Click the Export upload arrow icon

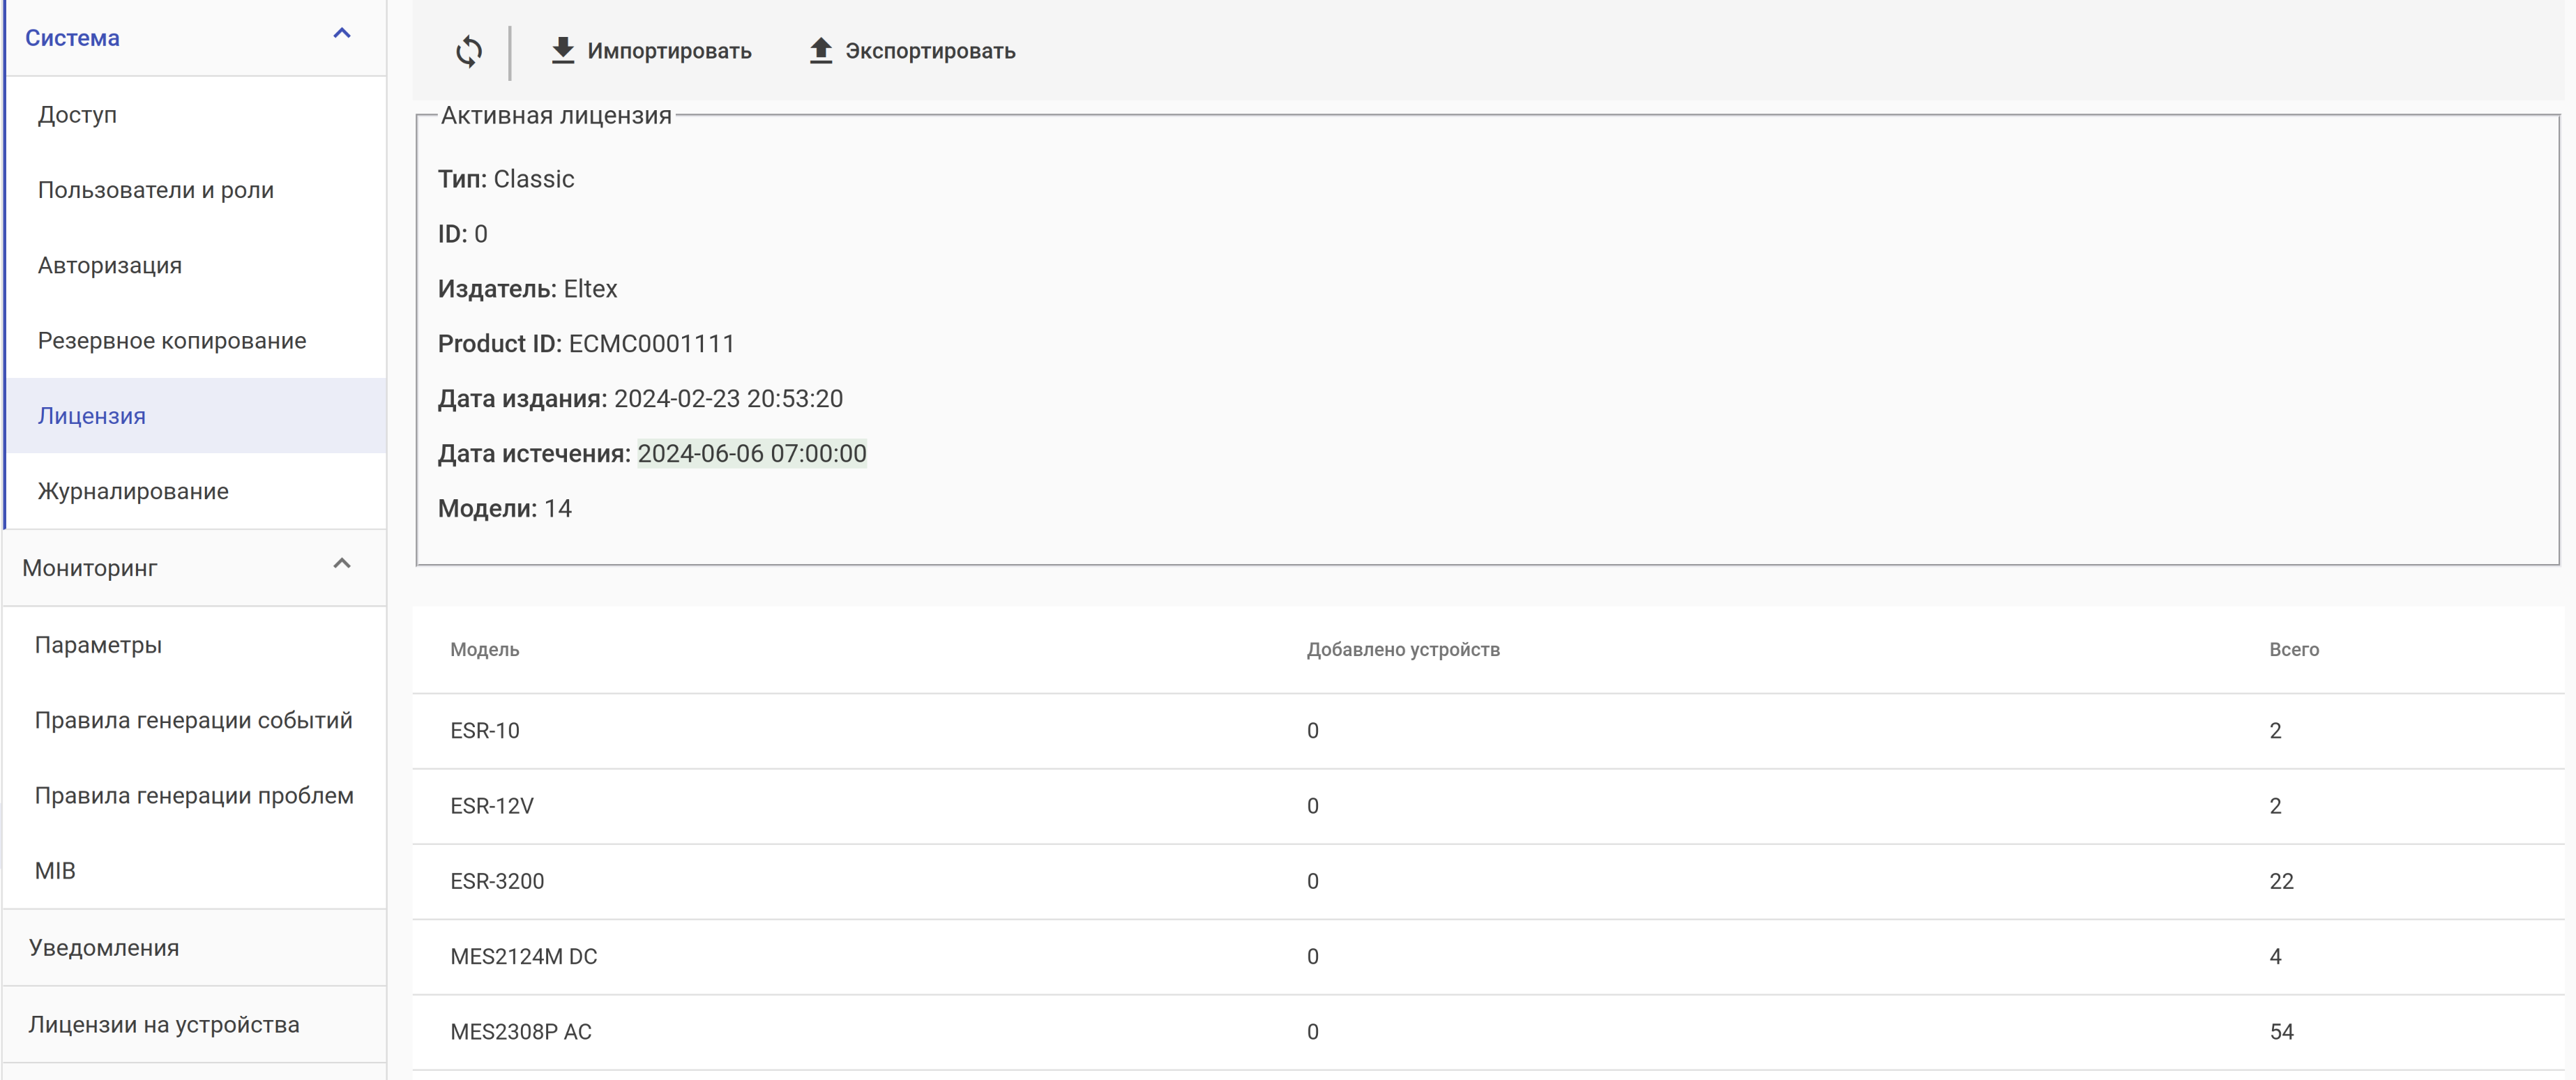(x=820, y=50)
